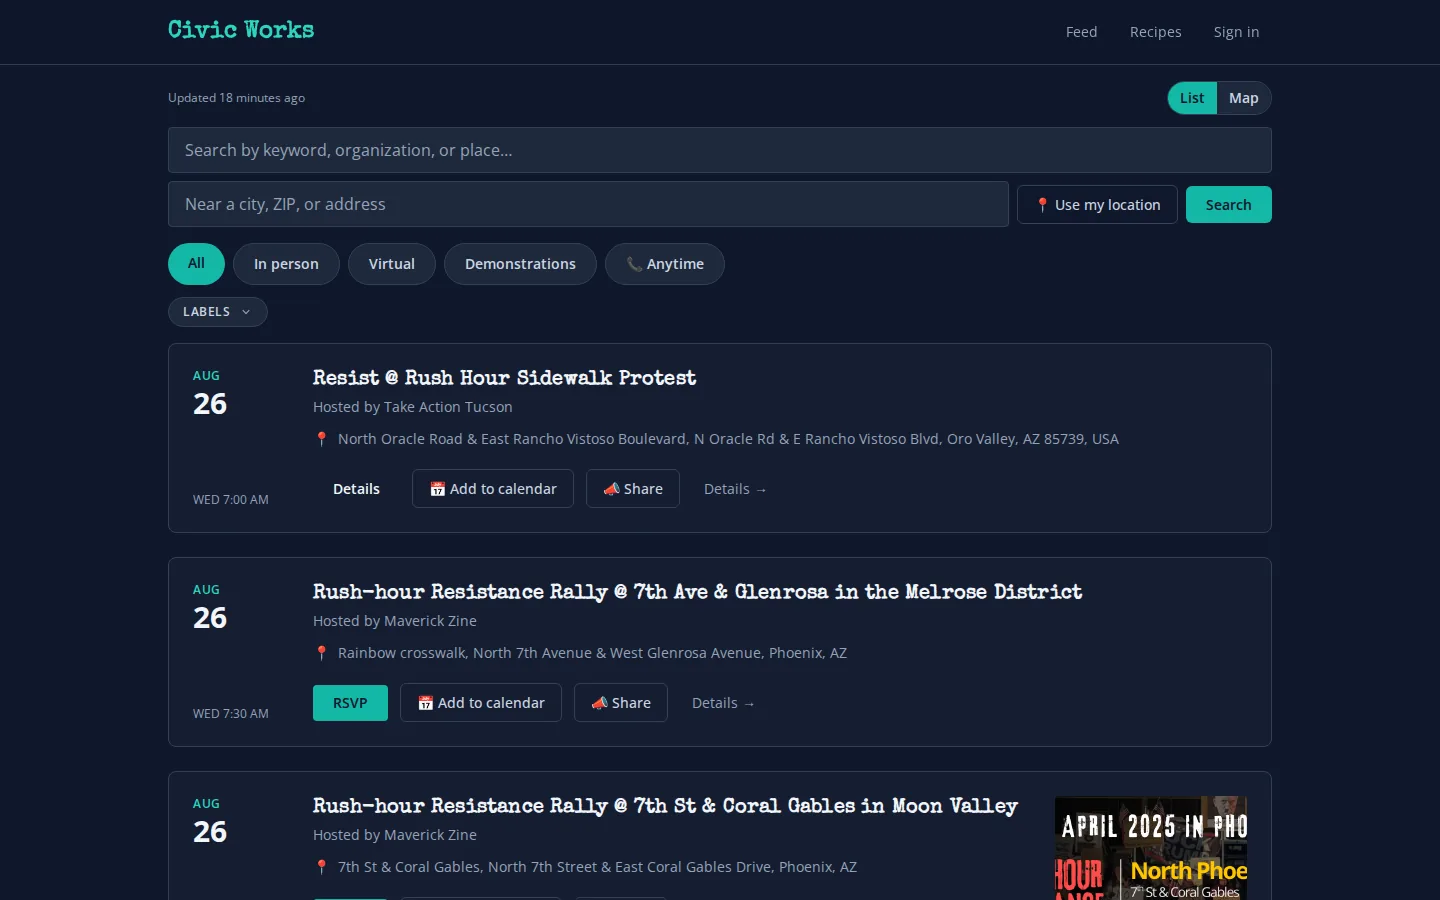Select the All filter chip

coord(196,264)
